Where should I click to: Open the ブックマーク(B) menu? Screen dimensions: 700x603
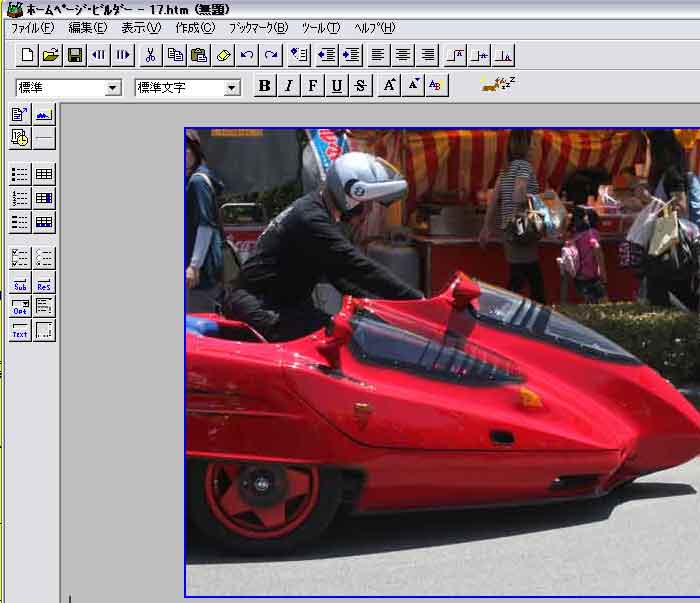257,28
